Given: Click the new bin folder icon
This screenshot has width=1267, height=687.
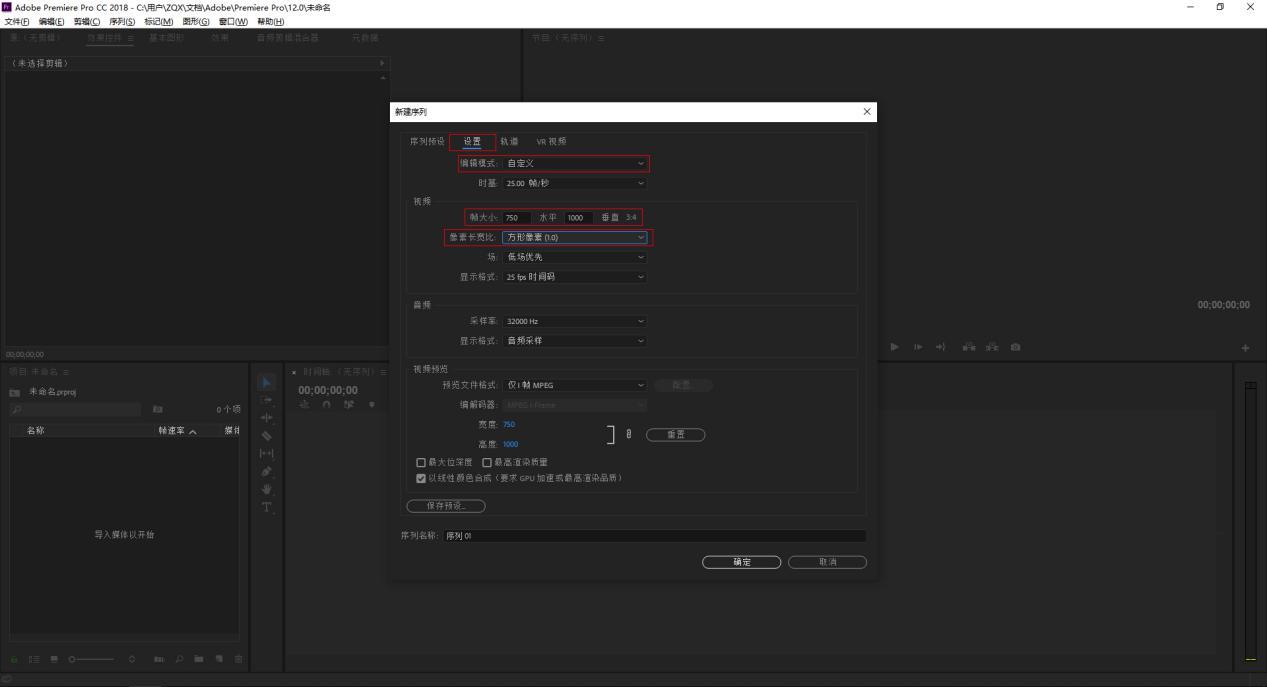Looking at the screenshot, I should (x=200, y=659).
